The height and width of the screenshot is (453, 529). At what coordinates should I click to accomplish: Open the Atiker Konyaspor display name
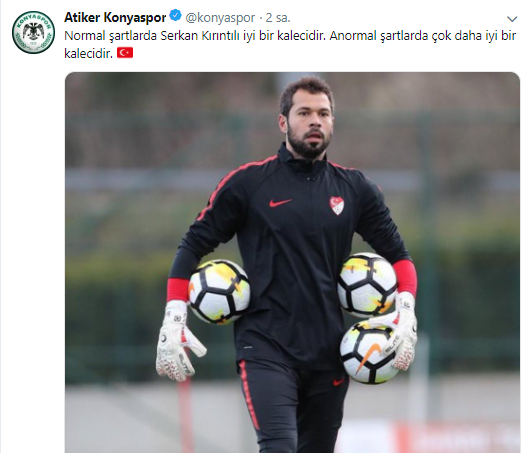(115, 17)
